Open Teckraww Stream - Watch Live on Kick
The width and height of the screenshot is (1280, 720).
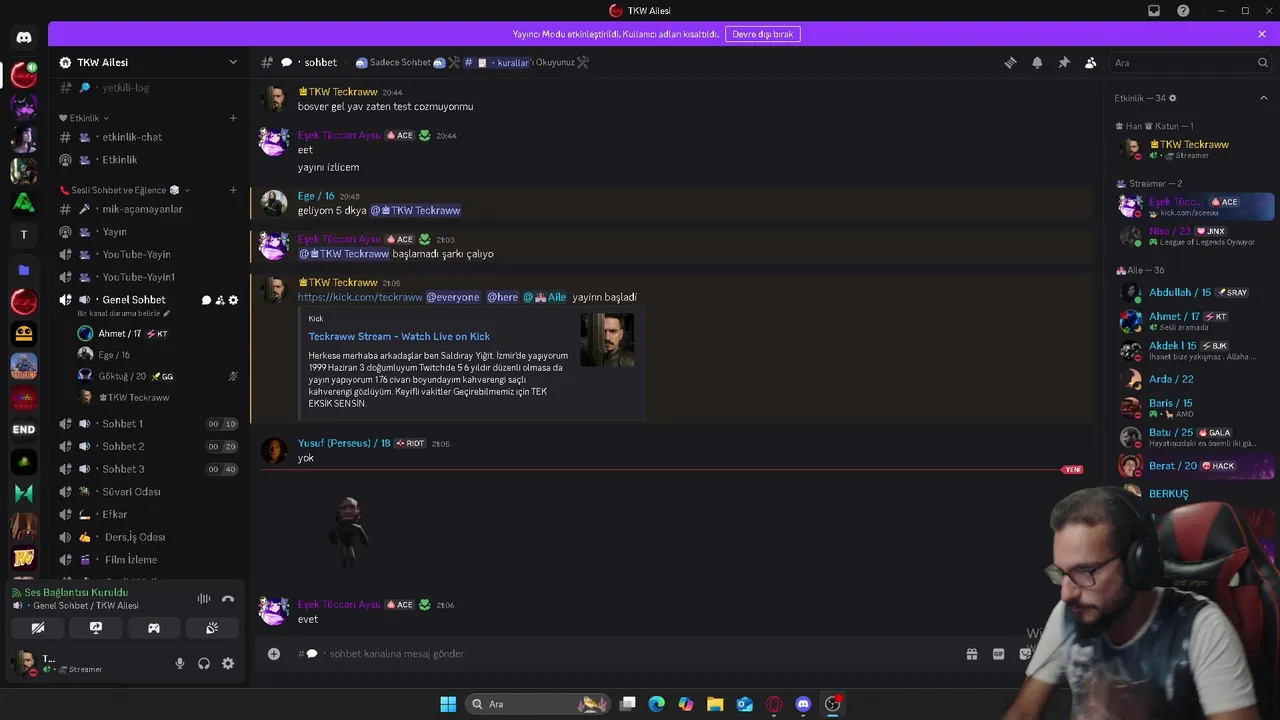pos(399,336)
